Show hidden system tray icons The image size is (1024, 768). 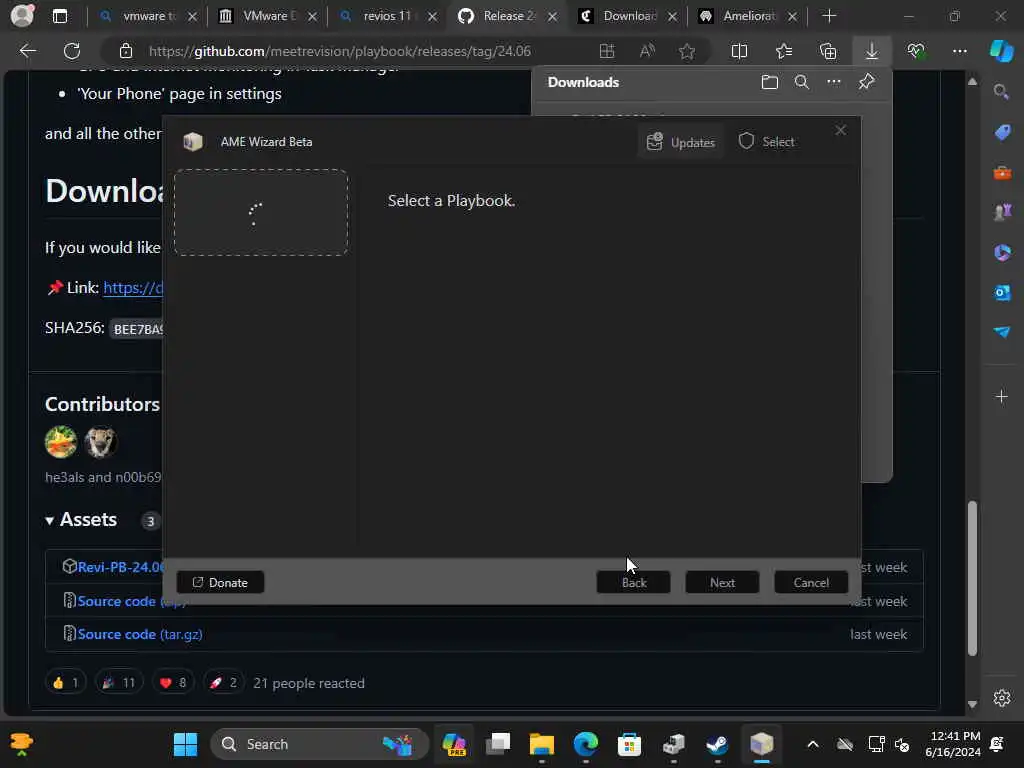(x=812, y=744)
